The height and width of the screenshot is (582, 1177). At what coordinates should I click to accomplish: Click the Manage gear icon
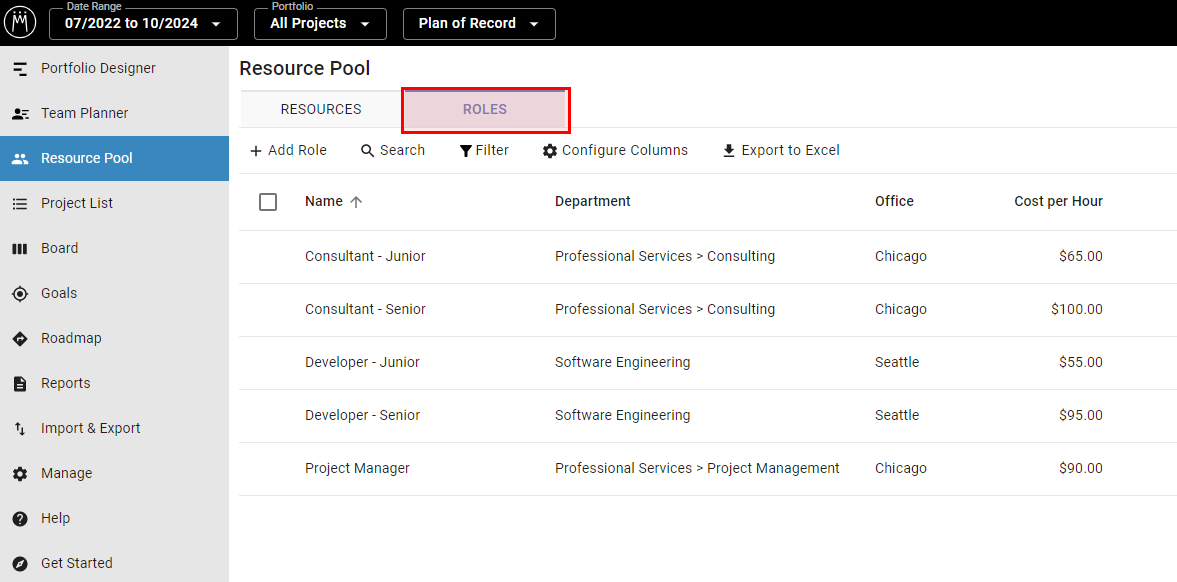click(x=20, y=474)
